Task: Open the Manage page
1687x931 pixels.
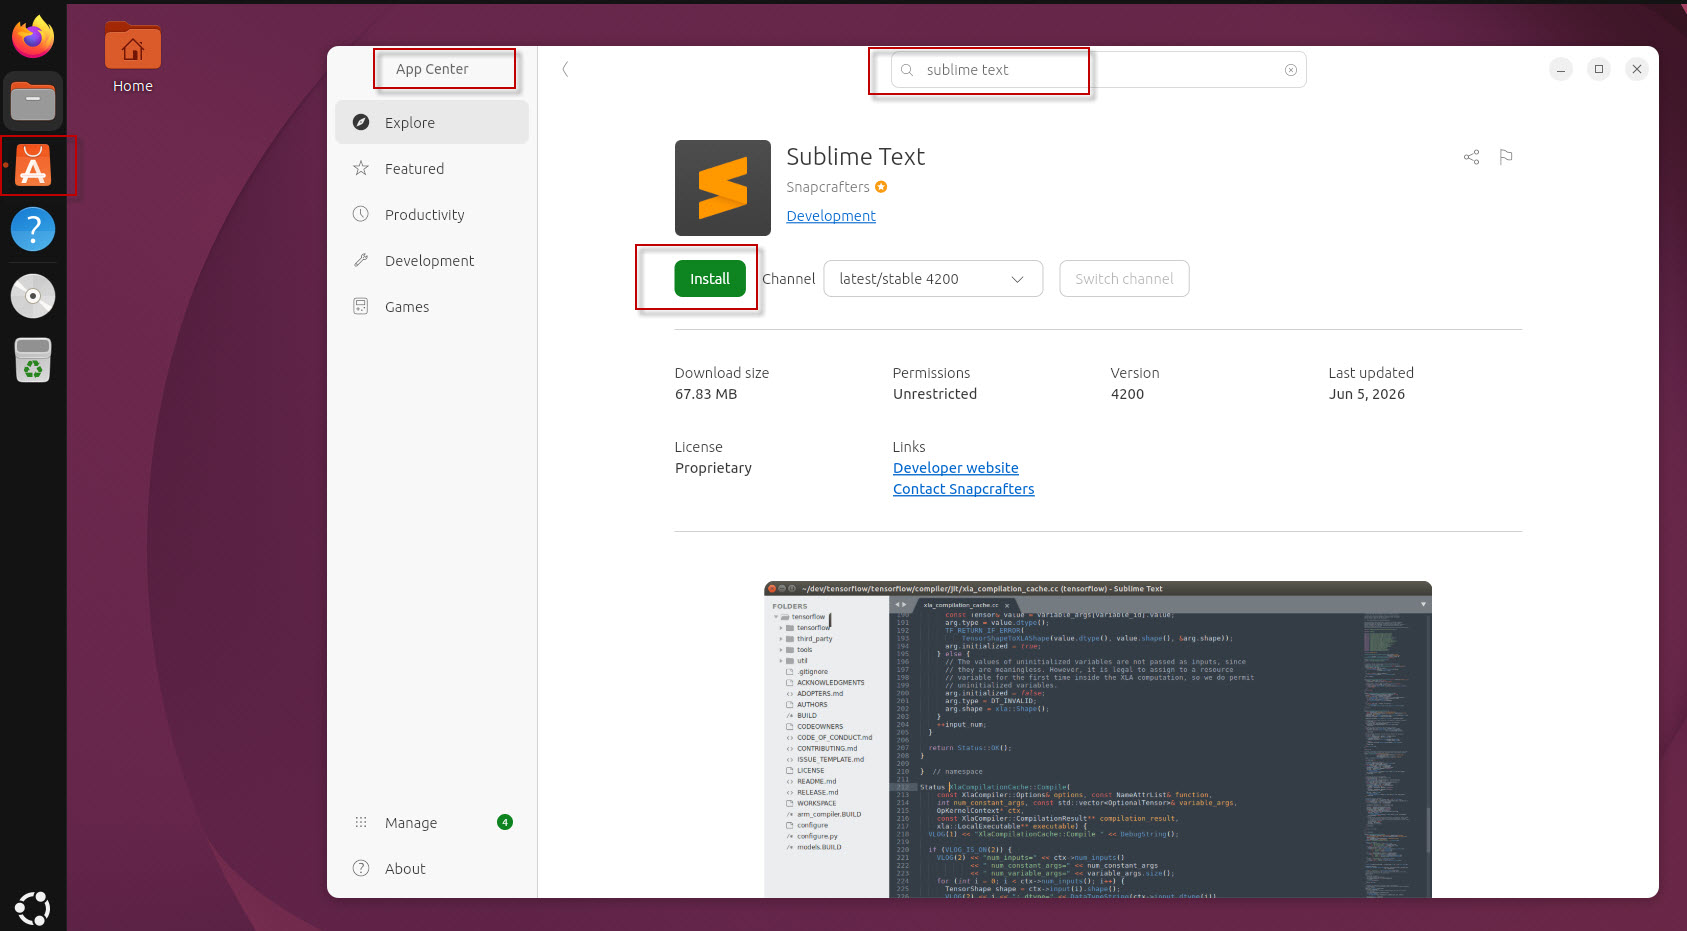Action: [x=432, y=822]
